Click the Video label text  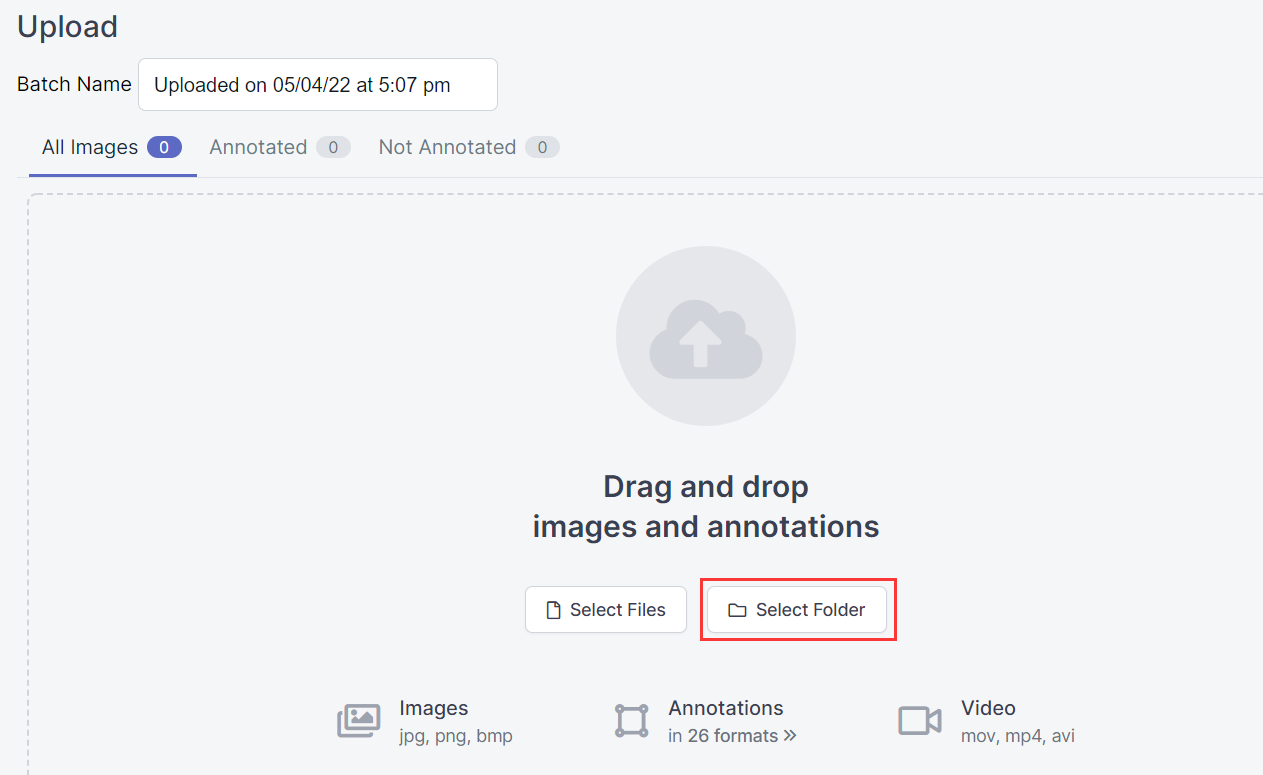[988, 708]
